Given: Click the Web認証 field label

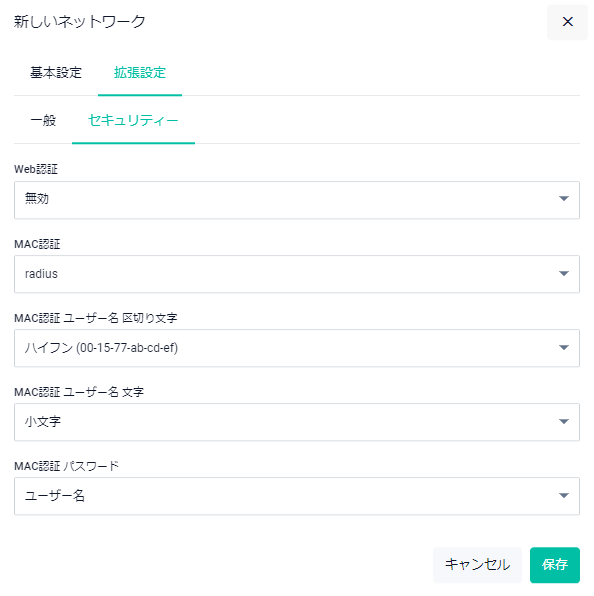Looking at the screenshot, I should pos(36,169).
